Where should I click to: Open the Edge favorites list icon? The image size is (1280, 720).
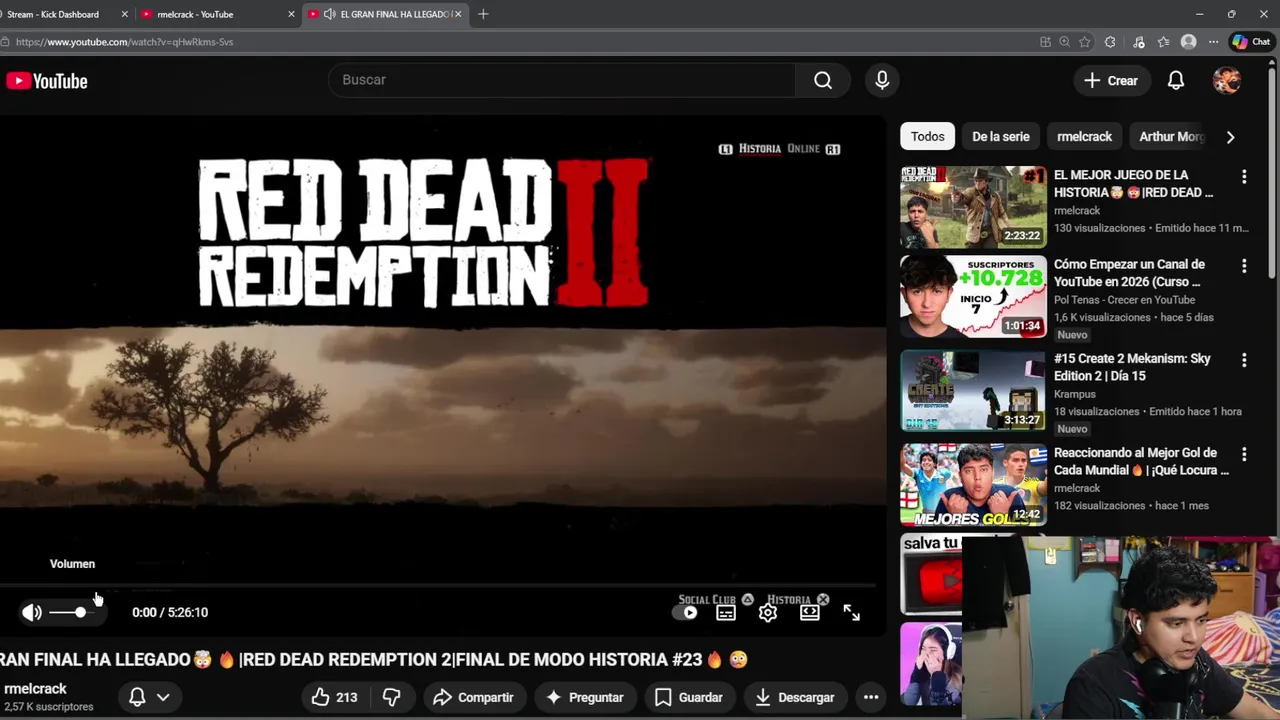pos(1163,42)
